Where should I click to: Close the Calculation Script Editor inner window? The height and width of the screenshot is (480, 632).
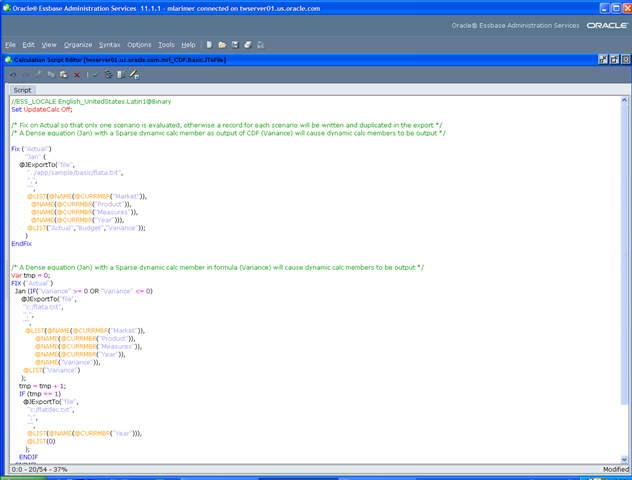(626, 60)
